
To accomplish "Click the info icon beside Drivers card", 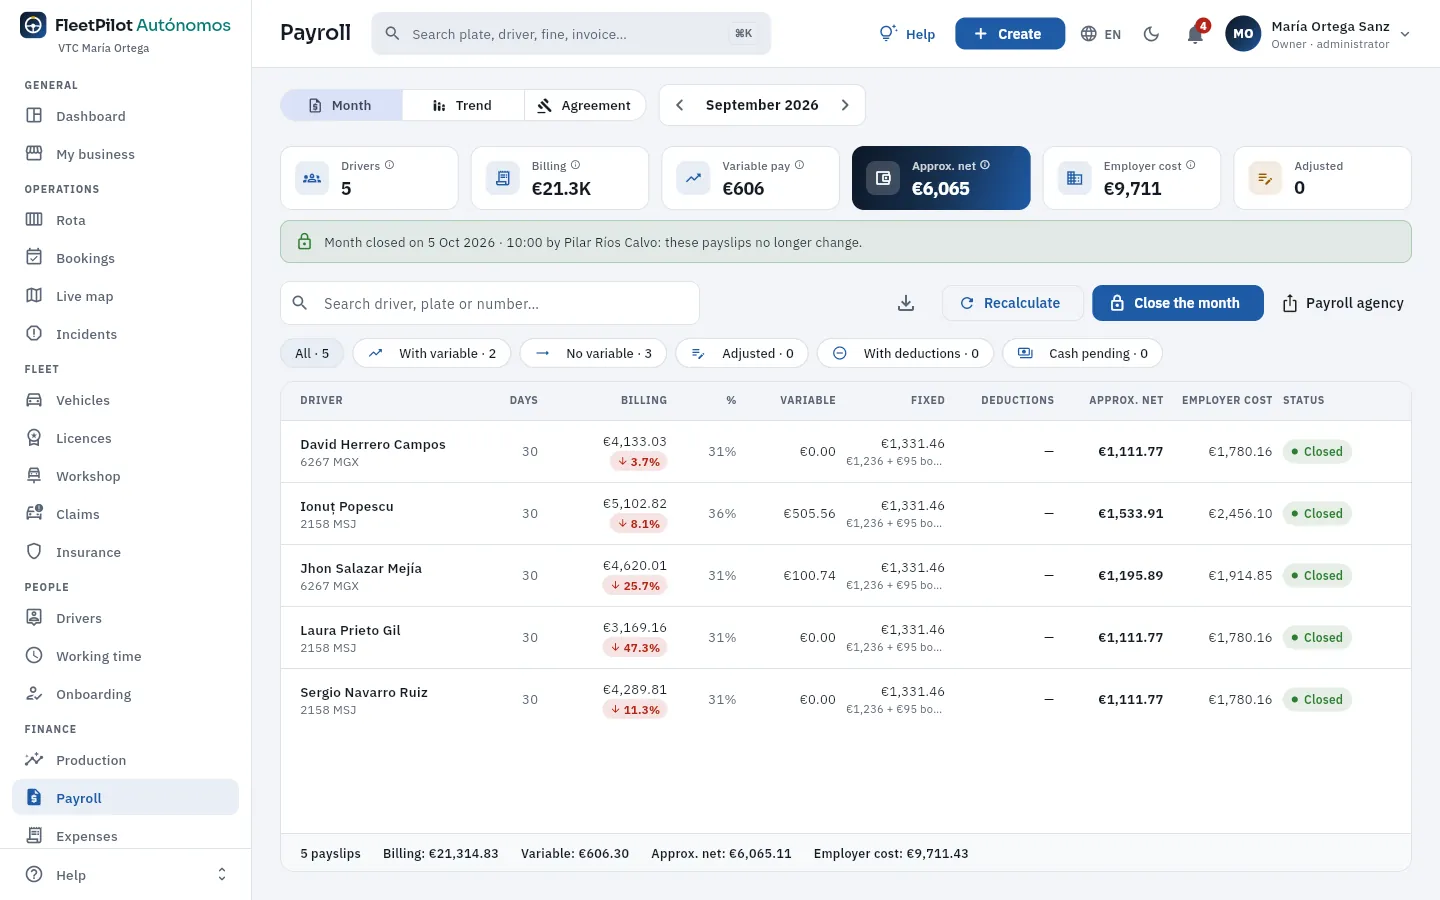I will pyautogui.click(x=390, y=165).
